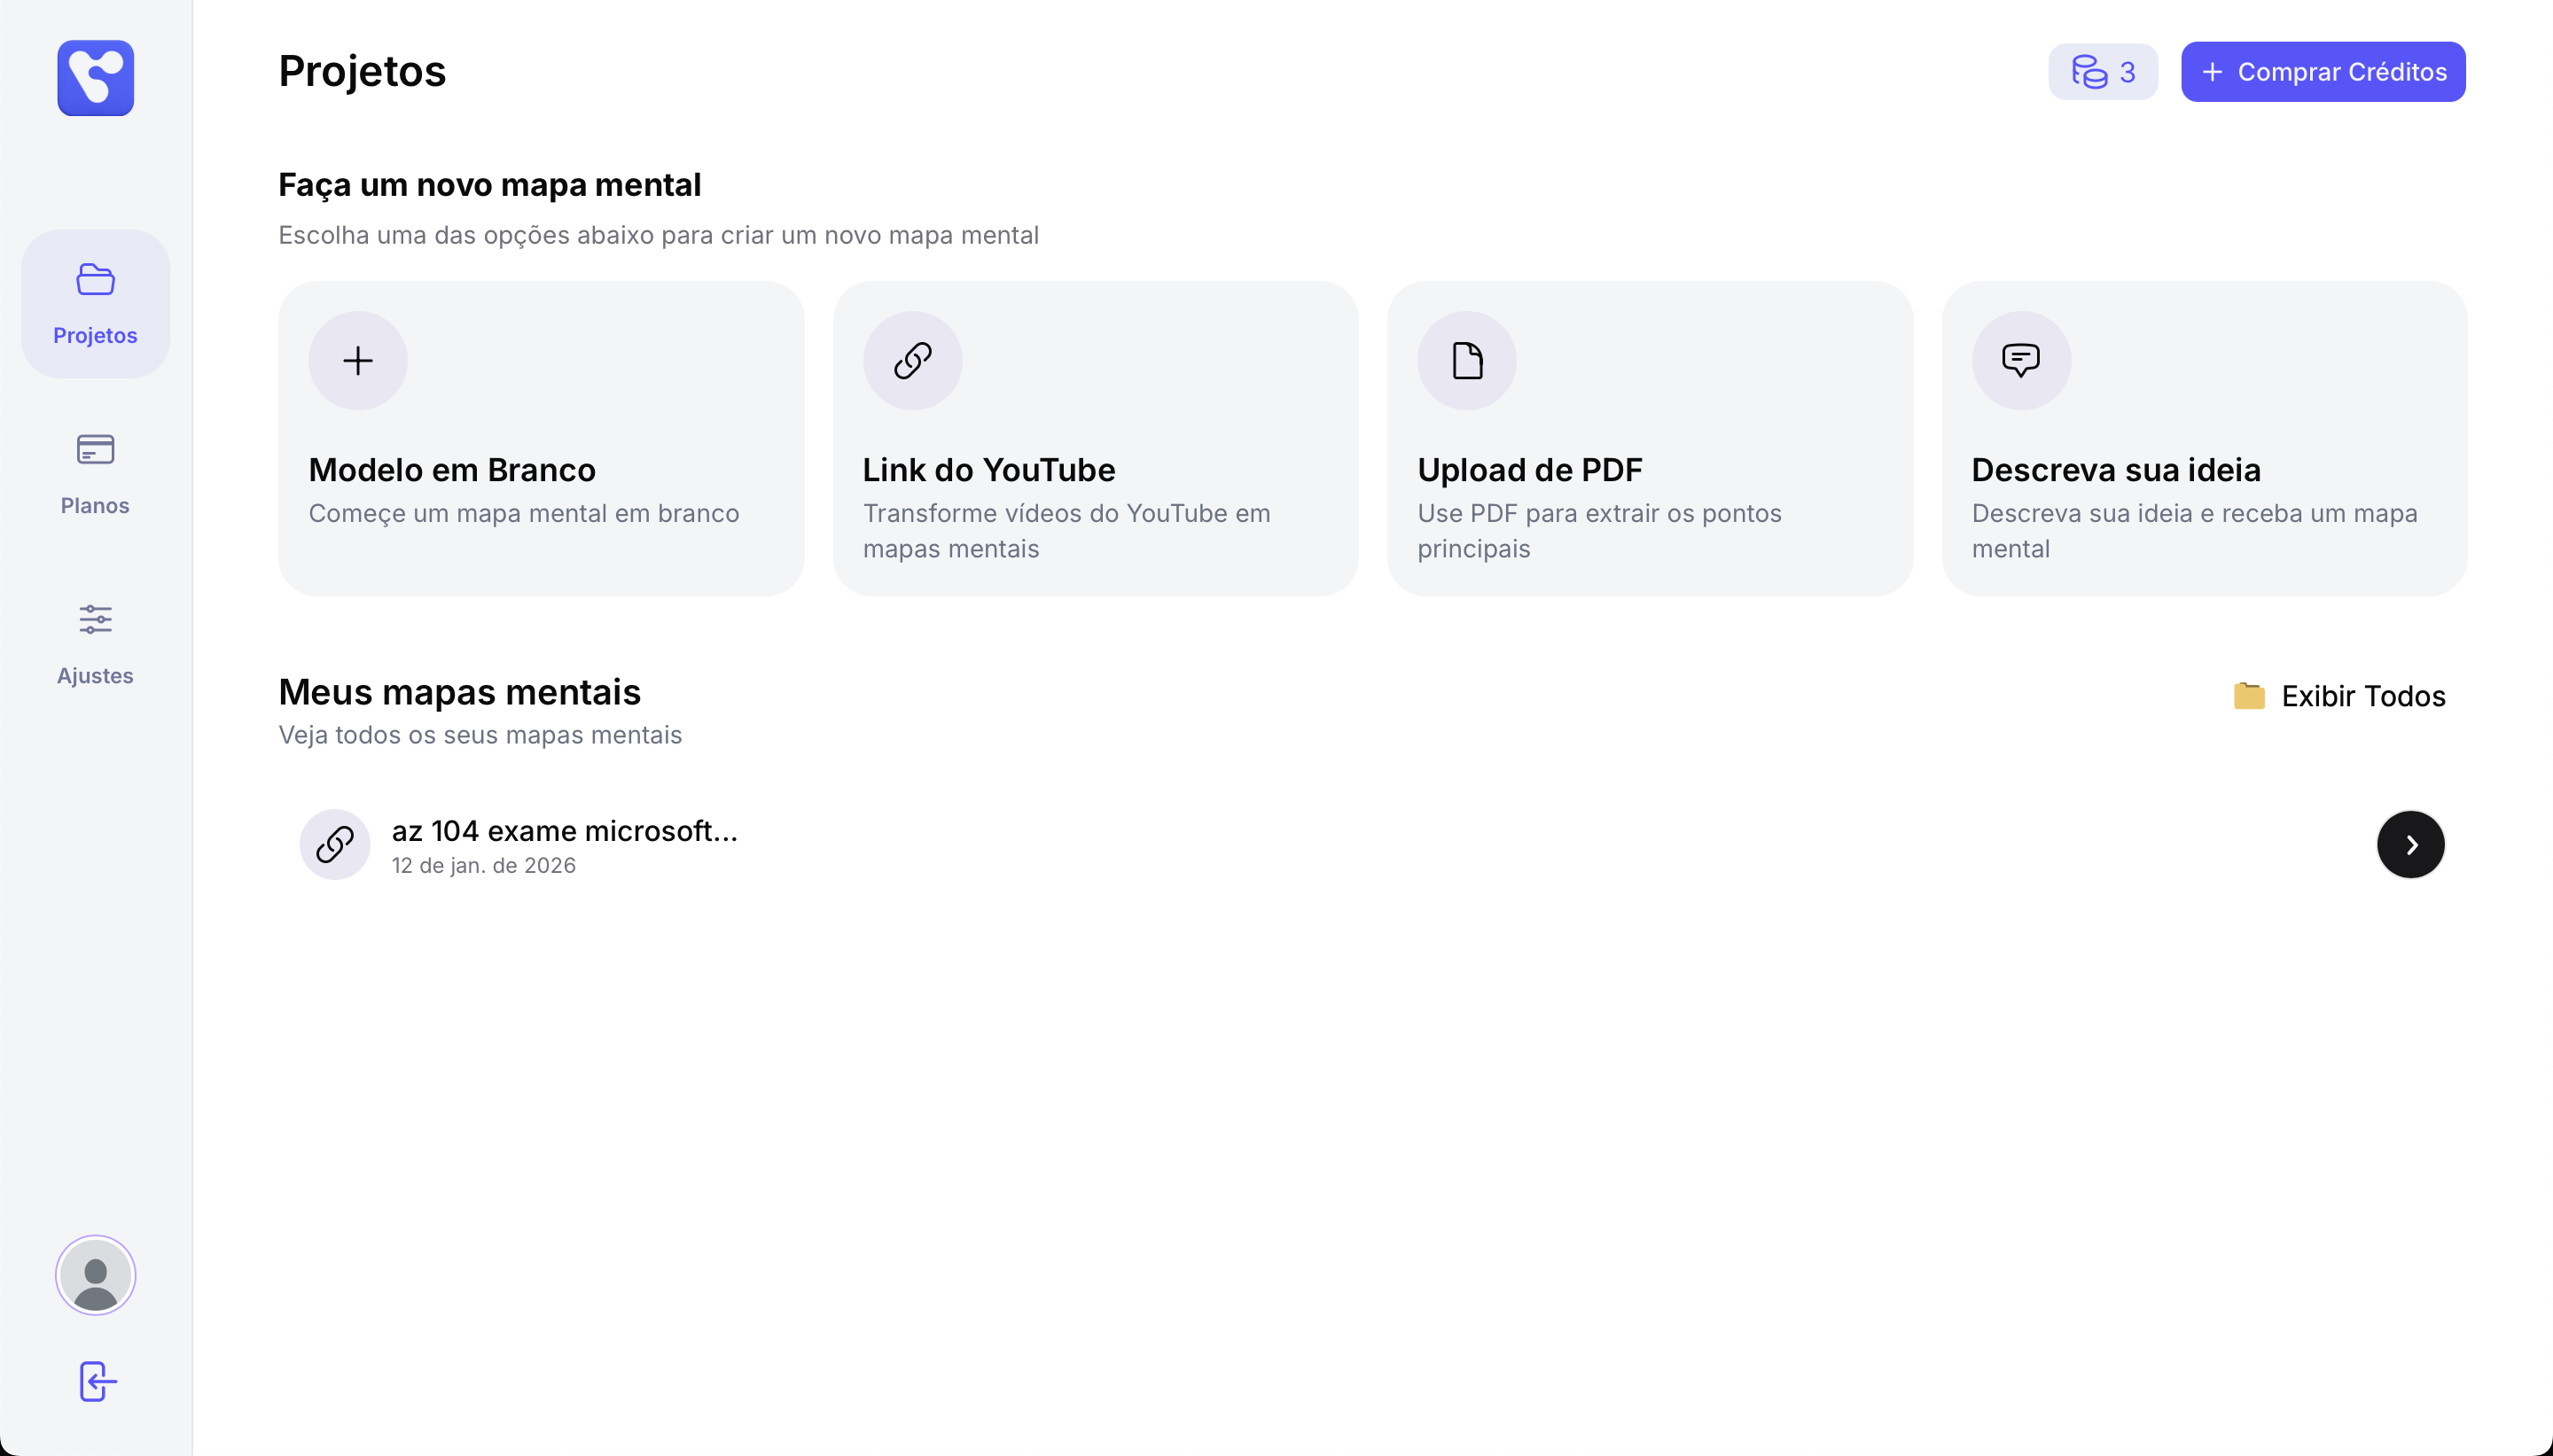Open the Projetos folder icon
The width and height of the screenshot is (2553, 1456).
pyautogui.click(x=95, y=280)
